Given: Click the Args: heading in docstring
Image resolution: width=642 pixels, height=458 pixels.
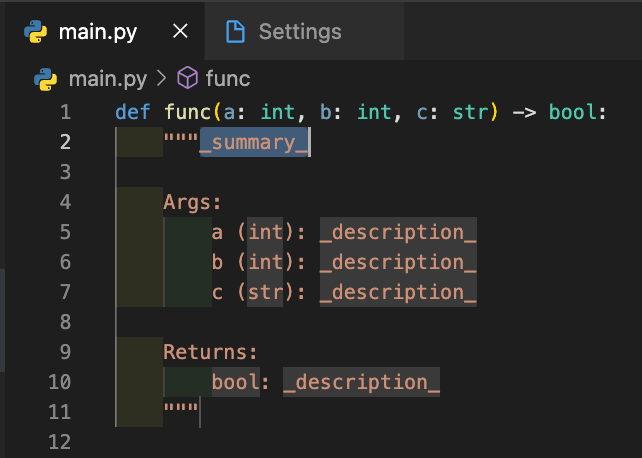Looking at the screenshot, I should click(x=192, y=202).
